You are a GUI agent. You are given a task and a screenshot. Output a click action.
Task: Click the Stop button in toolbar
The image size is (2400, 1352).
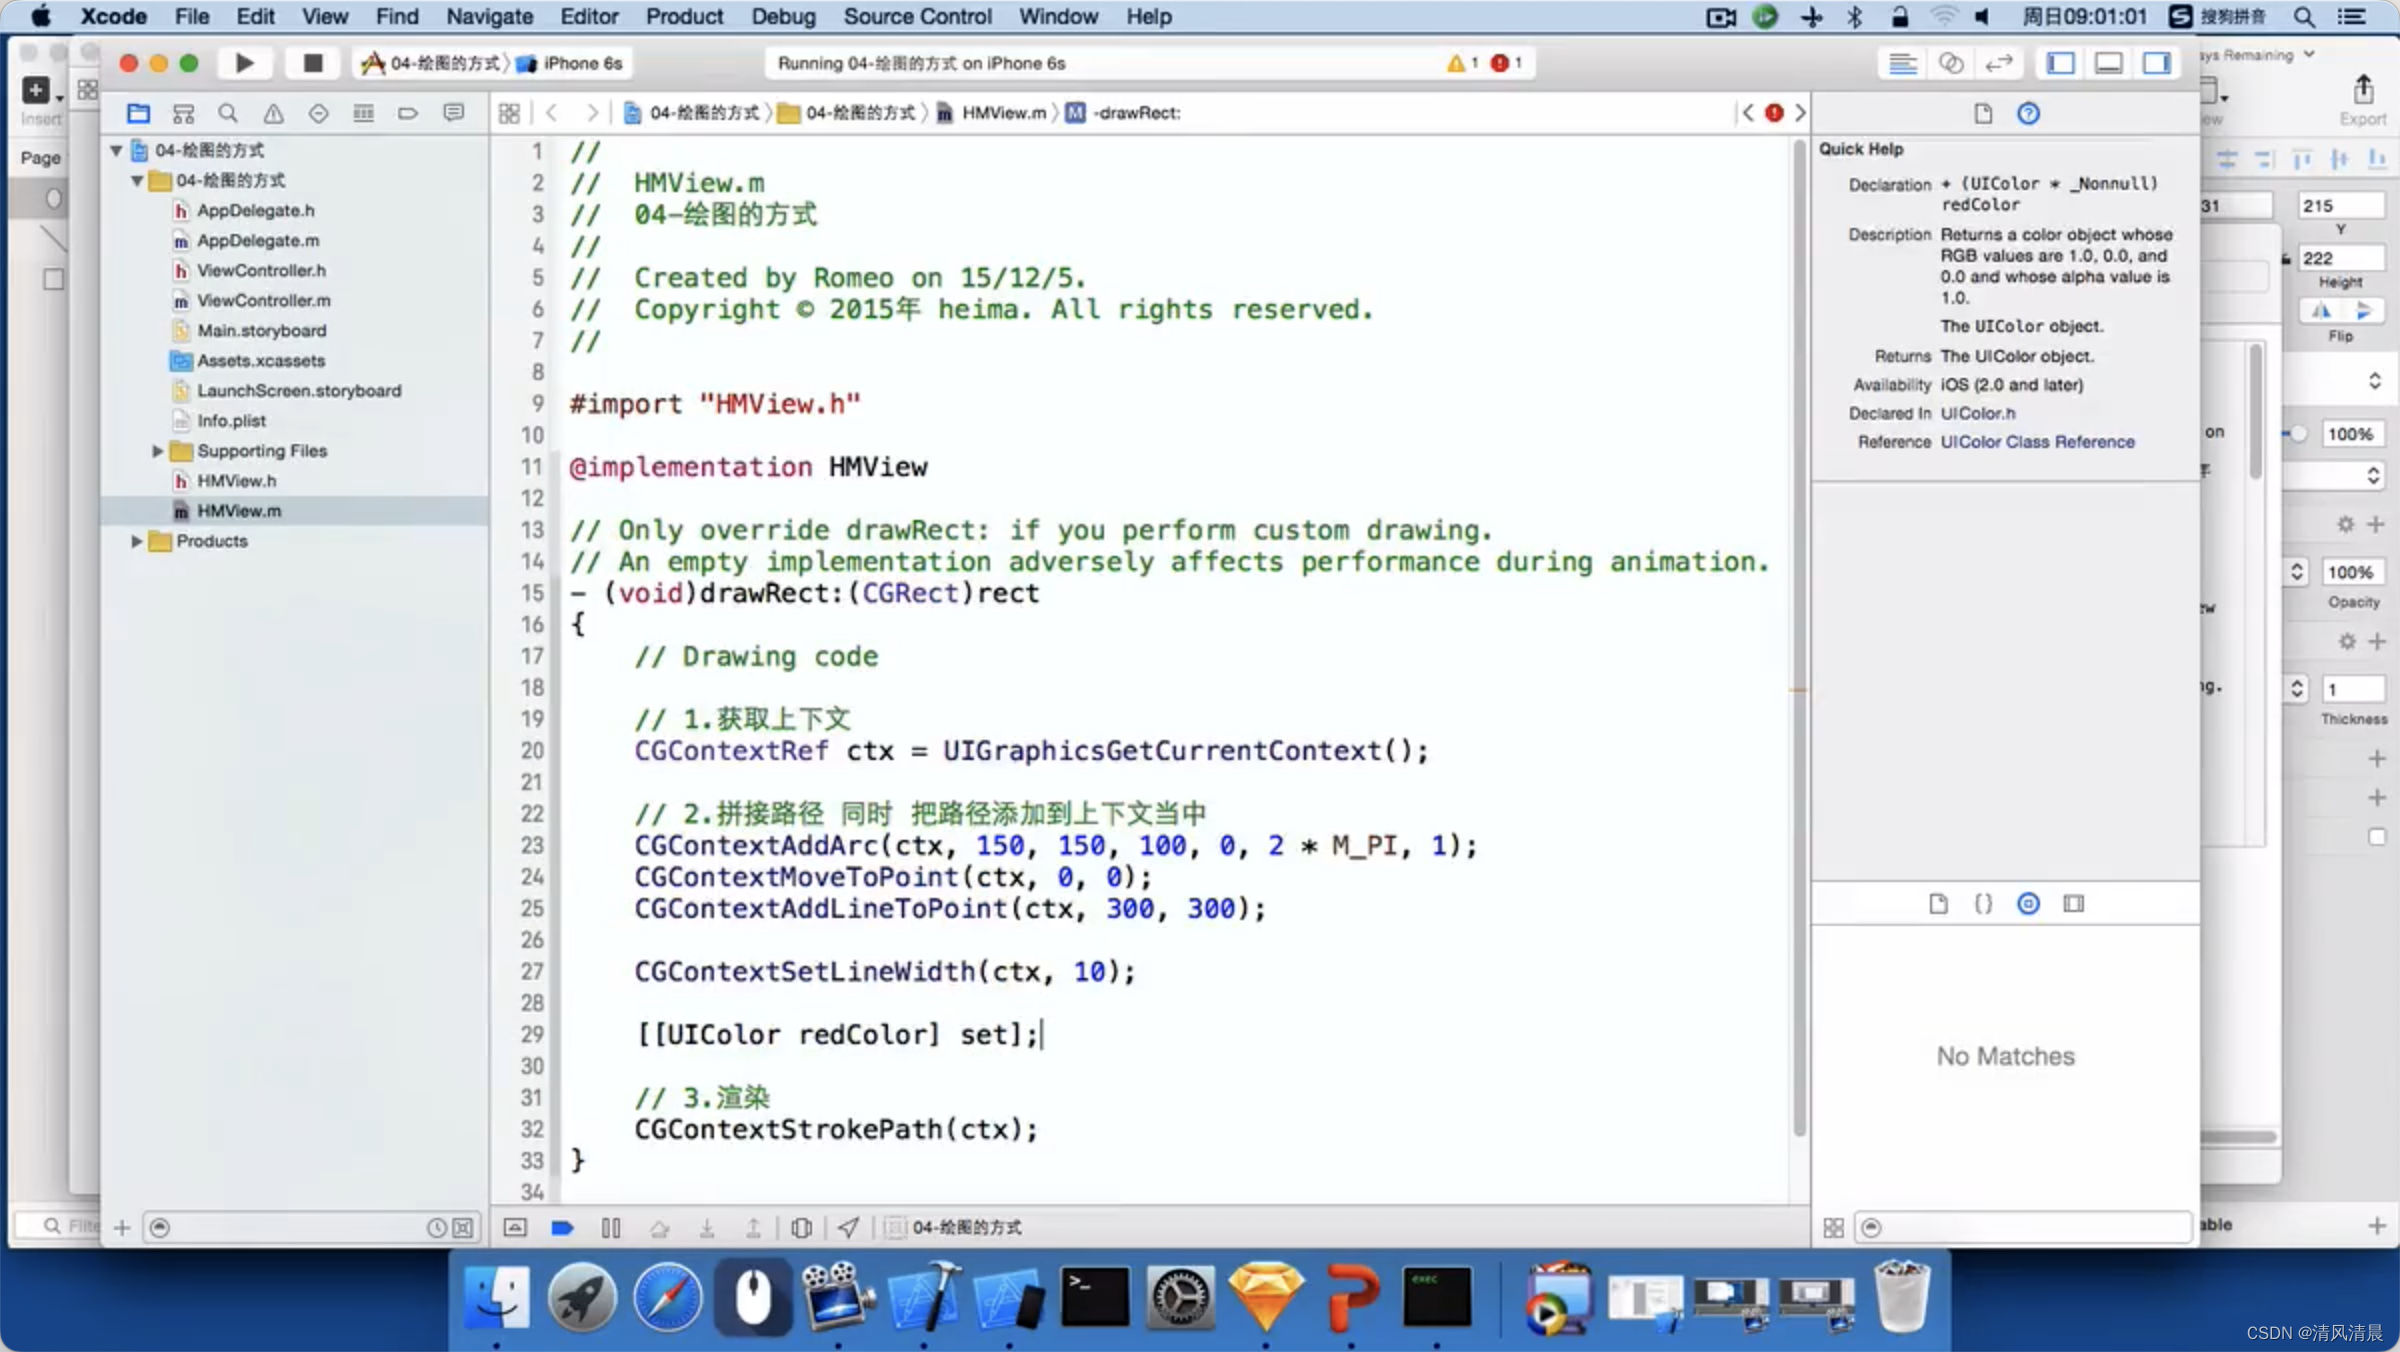point(312,63)
